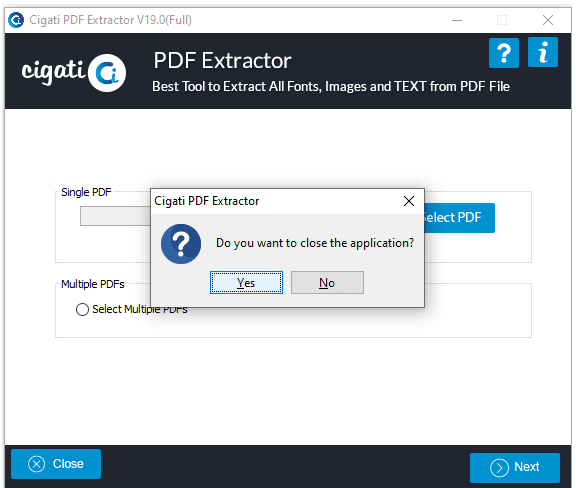Click the Cigati icon in title bar
This screenshot has height=488, width=576.
click(16, 20)
